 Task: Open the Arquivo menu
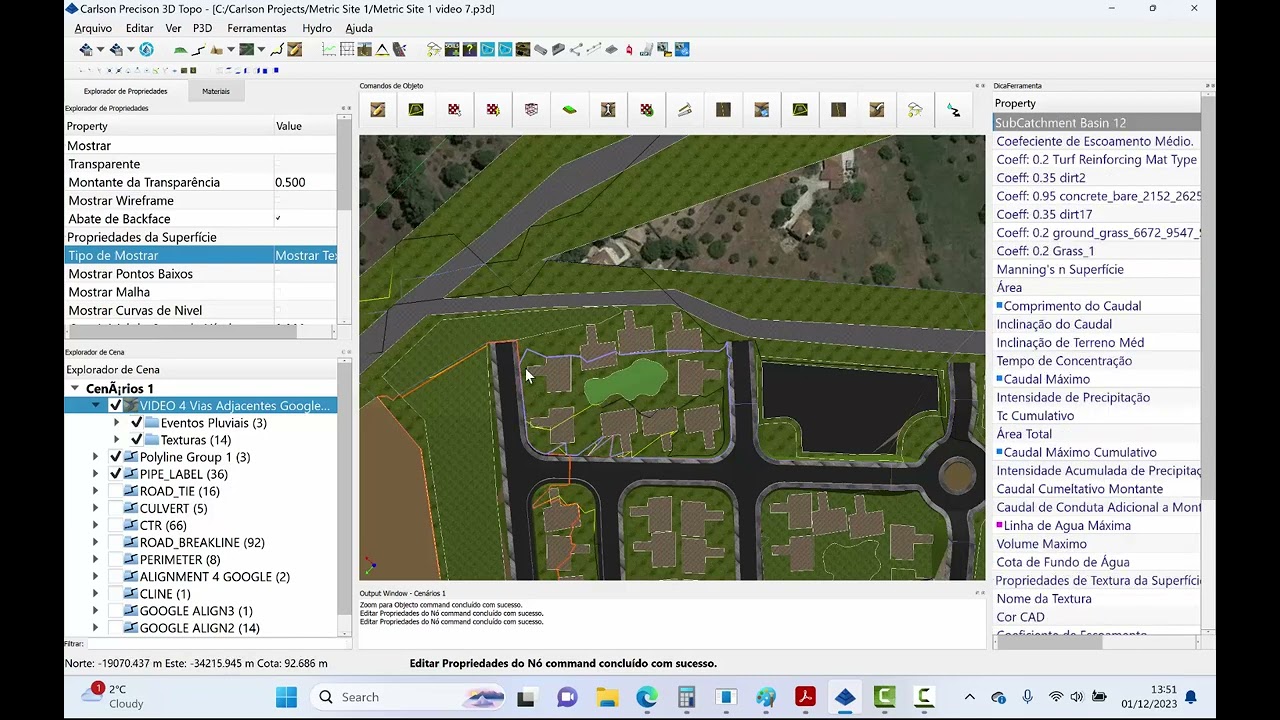coord(93,28)
